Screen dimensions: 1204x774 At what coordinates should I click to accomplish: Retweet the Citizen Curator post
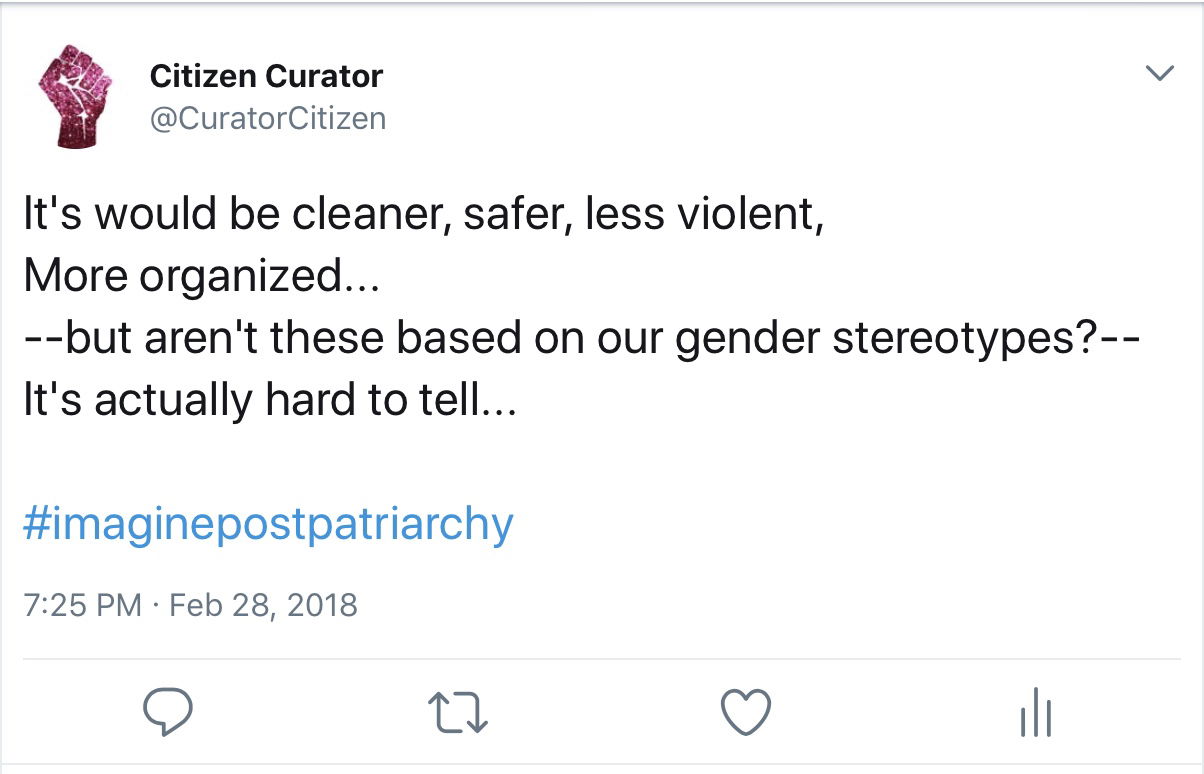pos(456,715)
